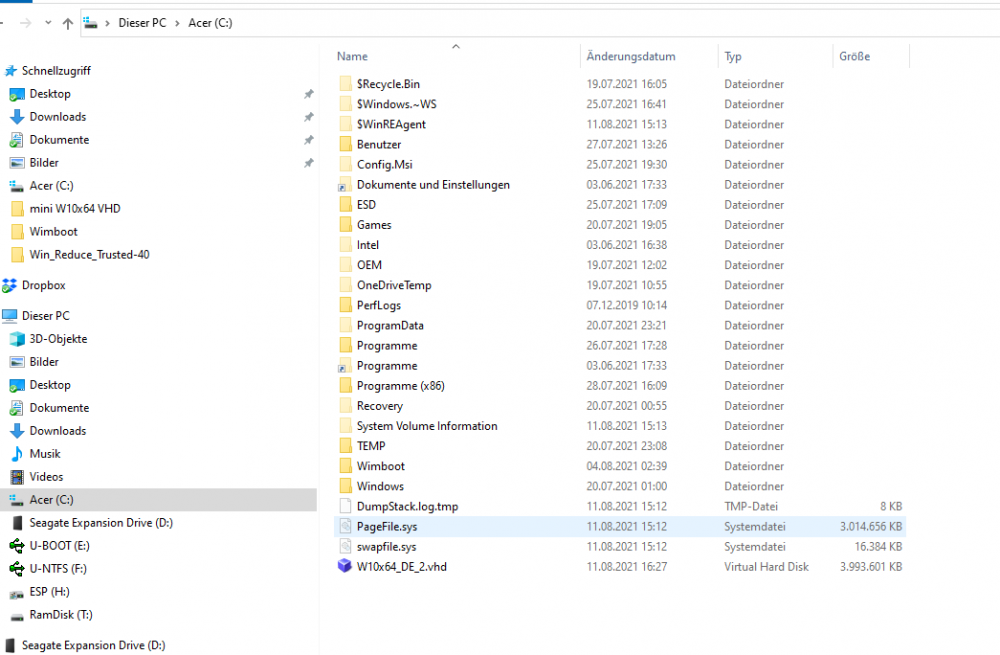Viewport: 1000px width, 655px height.
Task: Click the up-arrow navigation button
Action: tap(68, 23)
